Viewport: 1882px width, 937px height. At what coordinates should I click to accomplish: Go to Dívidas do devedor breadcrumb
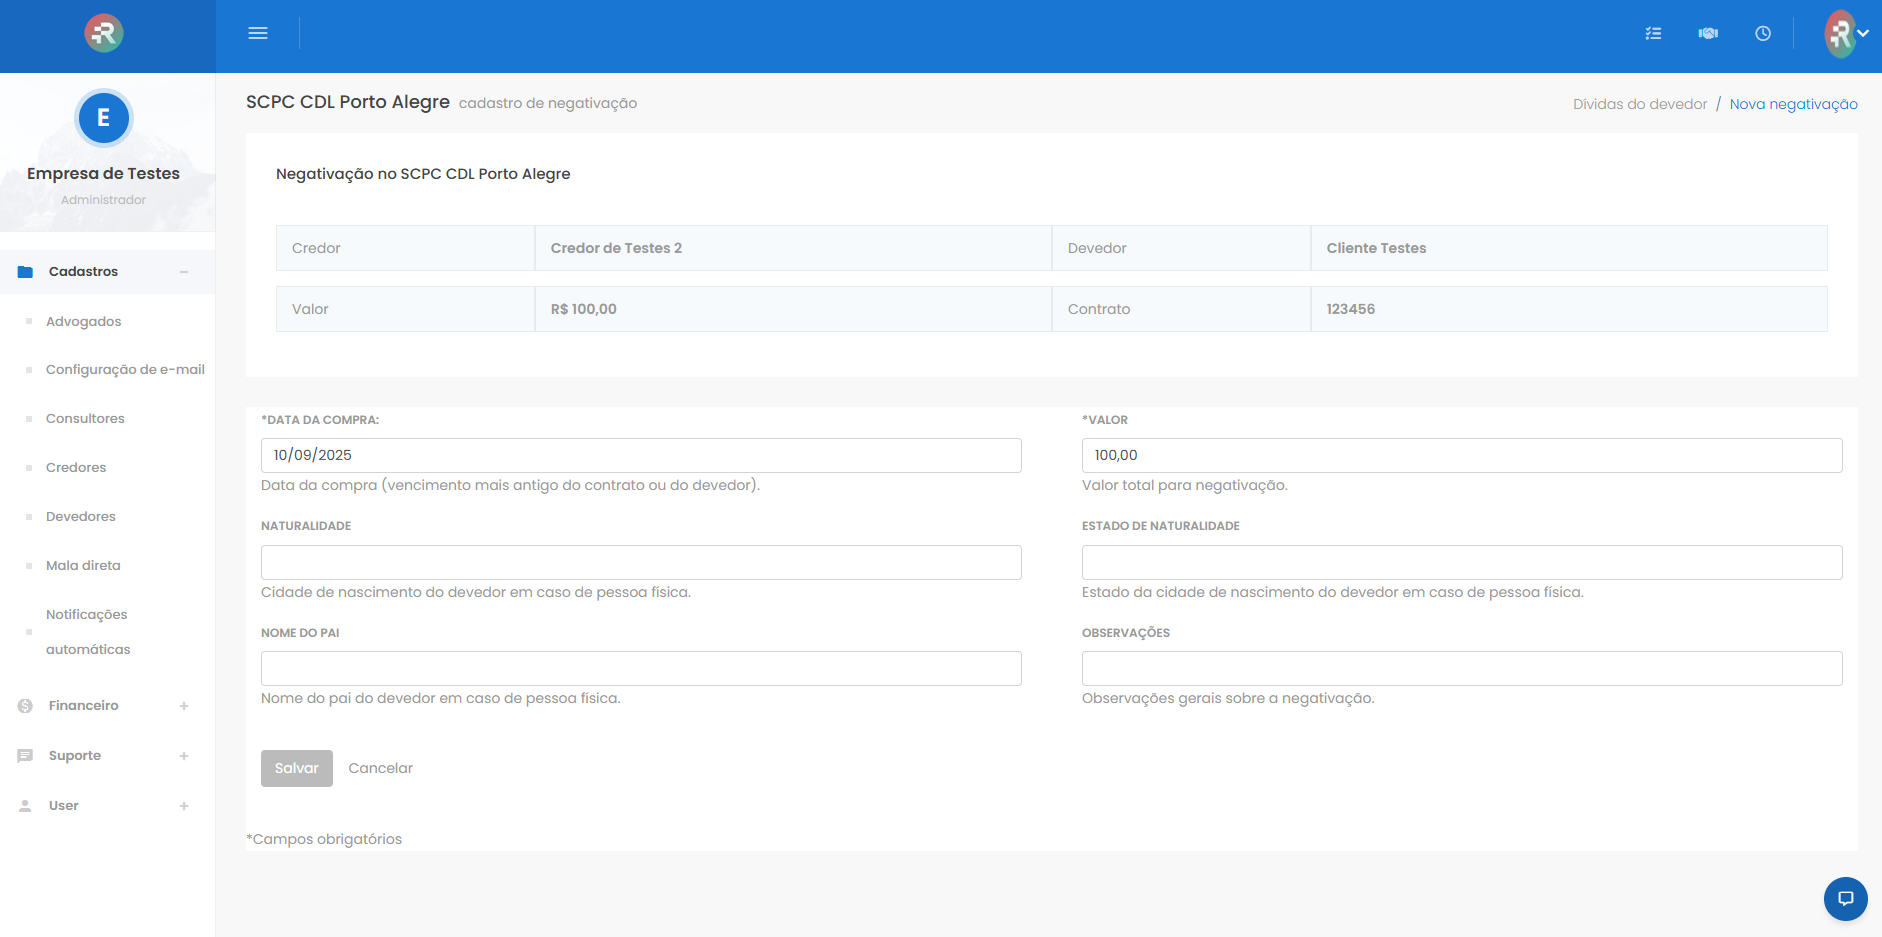coord(1639,104)
